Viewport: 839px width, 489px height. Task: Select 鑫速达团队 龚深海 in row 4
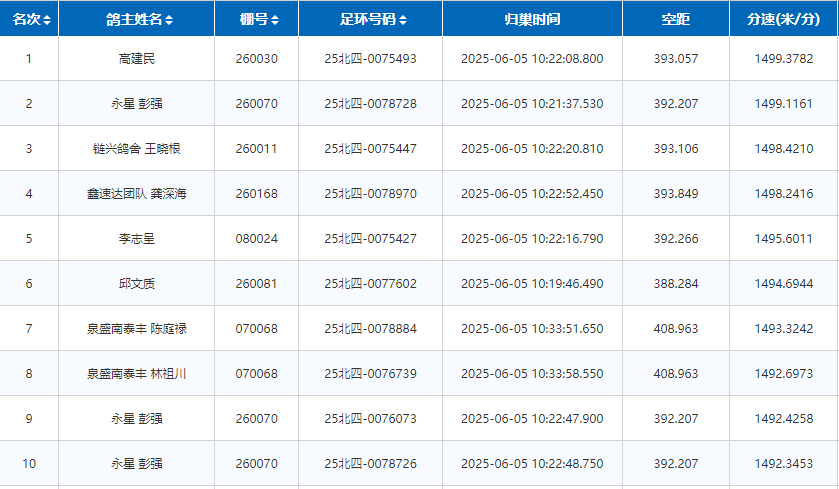[x=136, y=194]
